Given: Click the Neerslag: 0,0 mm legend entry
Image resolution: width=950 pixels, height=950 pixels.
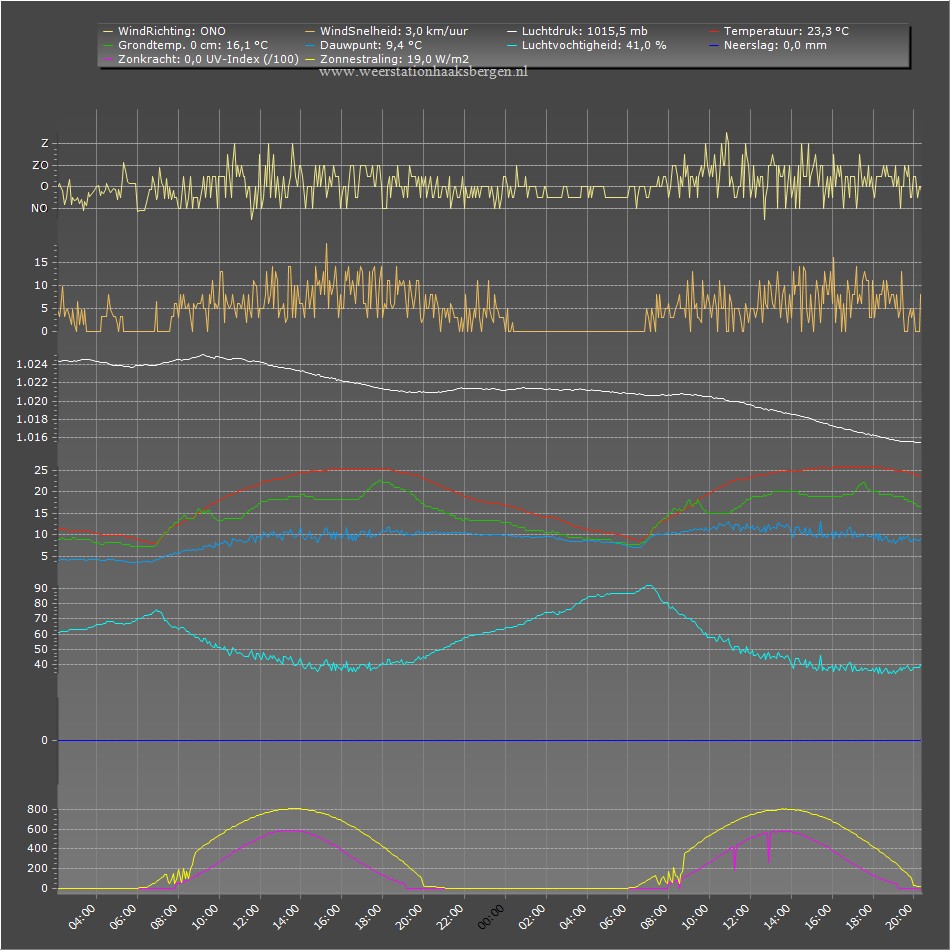Looking at the screenshot, I should (x=768, y=45).
